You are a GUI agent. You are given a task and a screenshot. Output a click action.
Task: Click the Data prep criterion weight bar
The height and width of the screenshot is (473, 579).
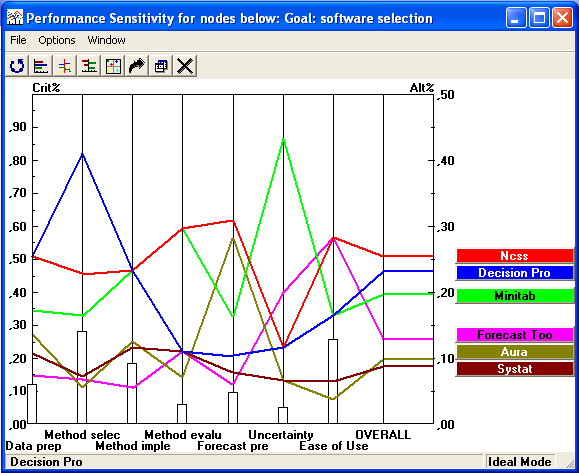point(32,404)
